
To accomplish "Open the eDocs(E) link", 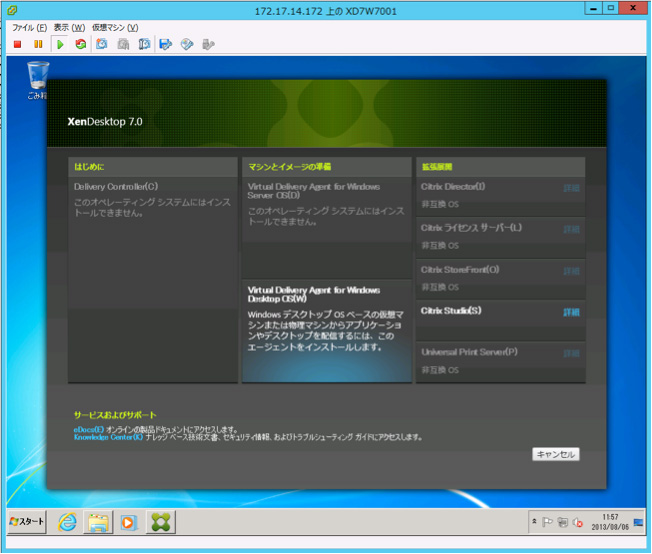I will click(89, 430).
